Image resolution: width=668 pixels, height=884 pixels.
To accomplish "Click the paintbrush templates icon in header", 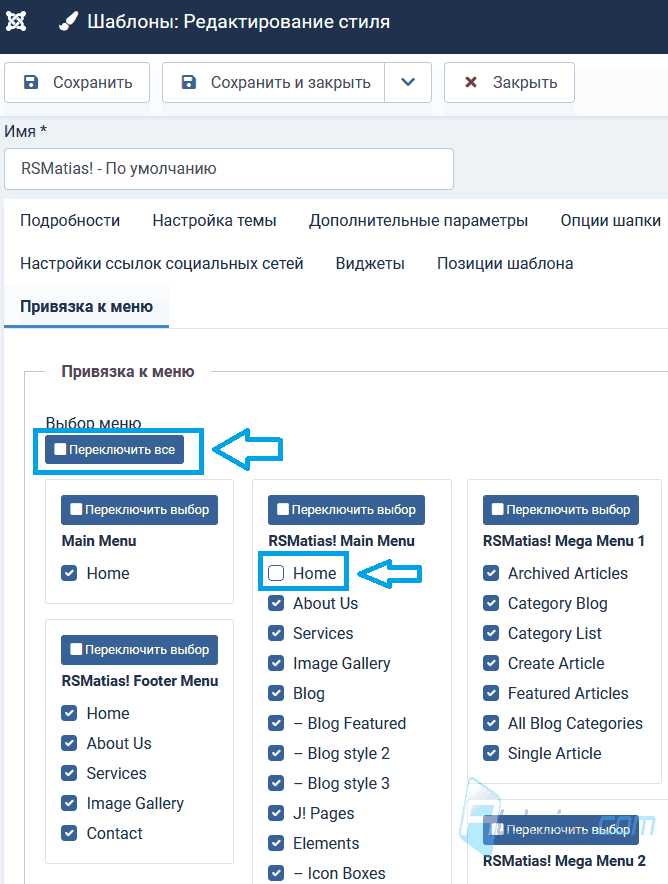I will [x=68, y=22].
